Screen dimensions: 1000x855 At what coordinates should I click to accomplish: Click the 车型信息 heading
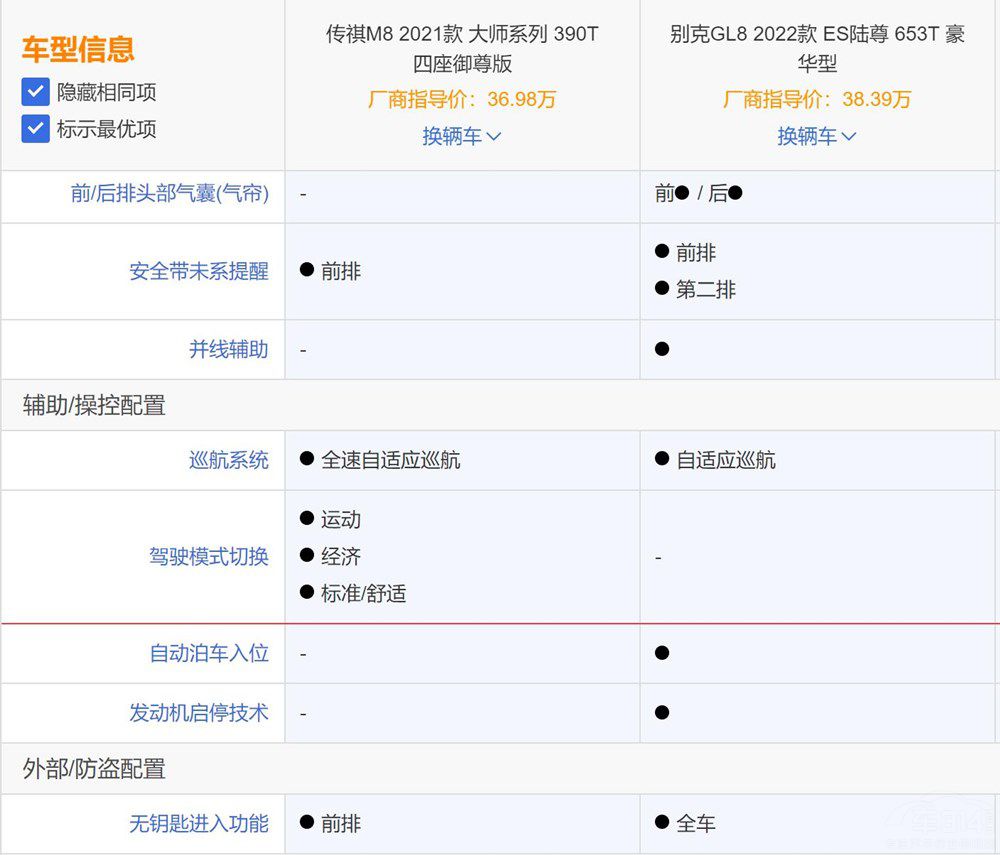(x=78, y=49)
